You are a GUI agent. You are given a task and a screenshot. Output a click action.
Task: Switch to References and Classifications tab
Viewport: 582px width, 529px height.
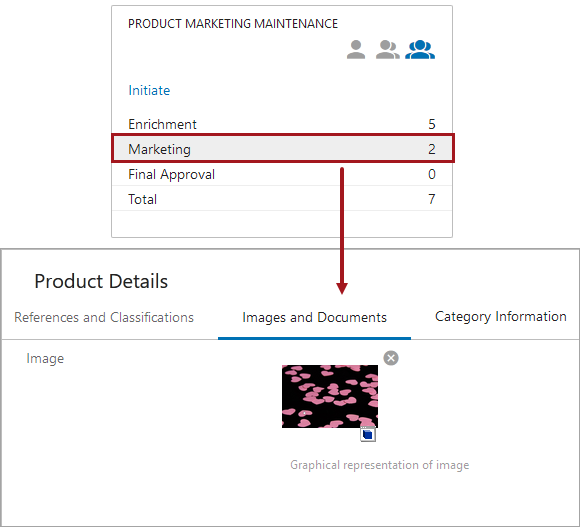tap(104, 317)
